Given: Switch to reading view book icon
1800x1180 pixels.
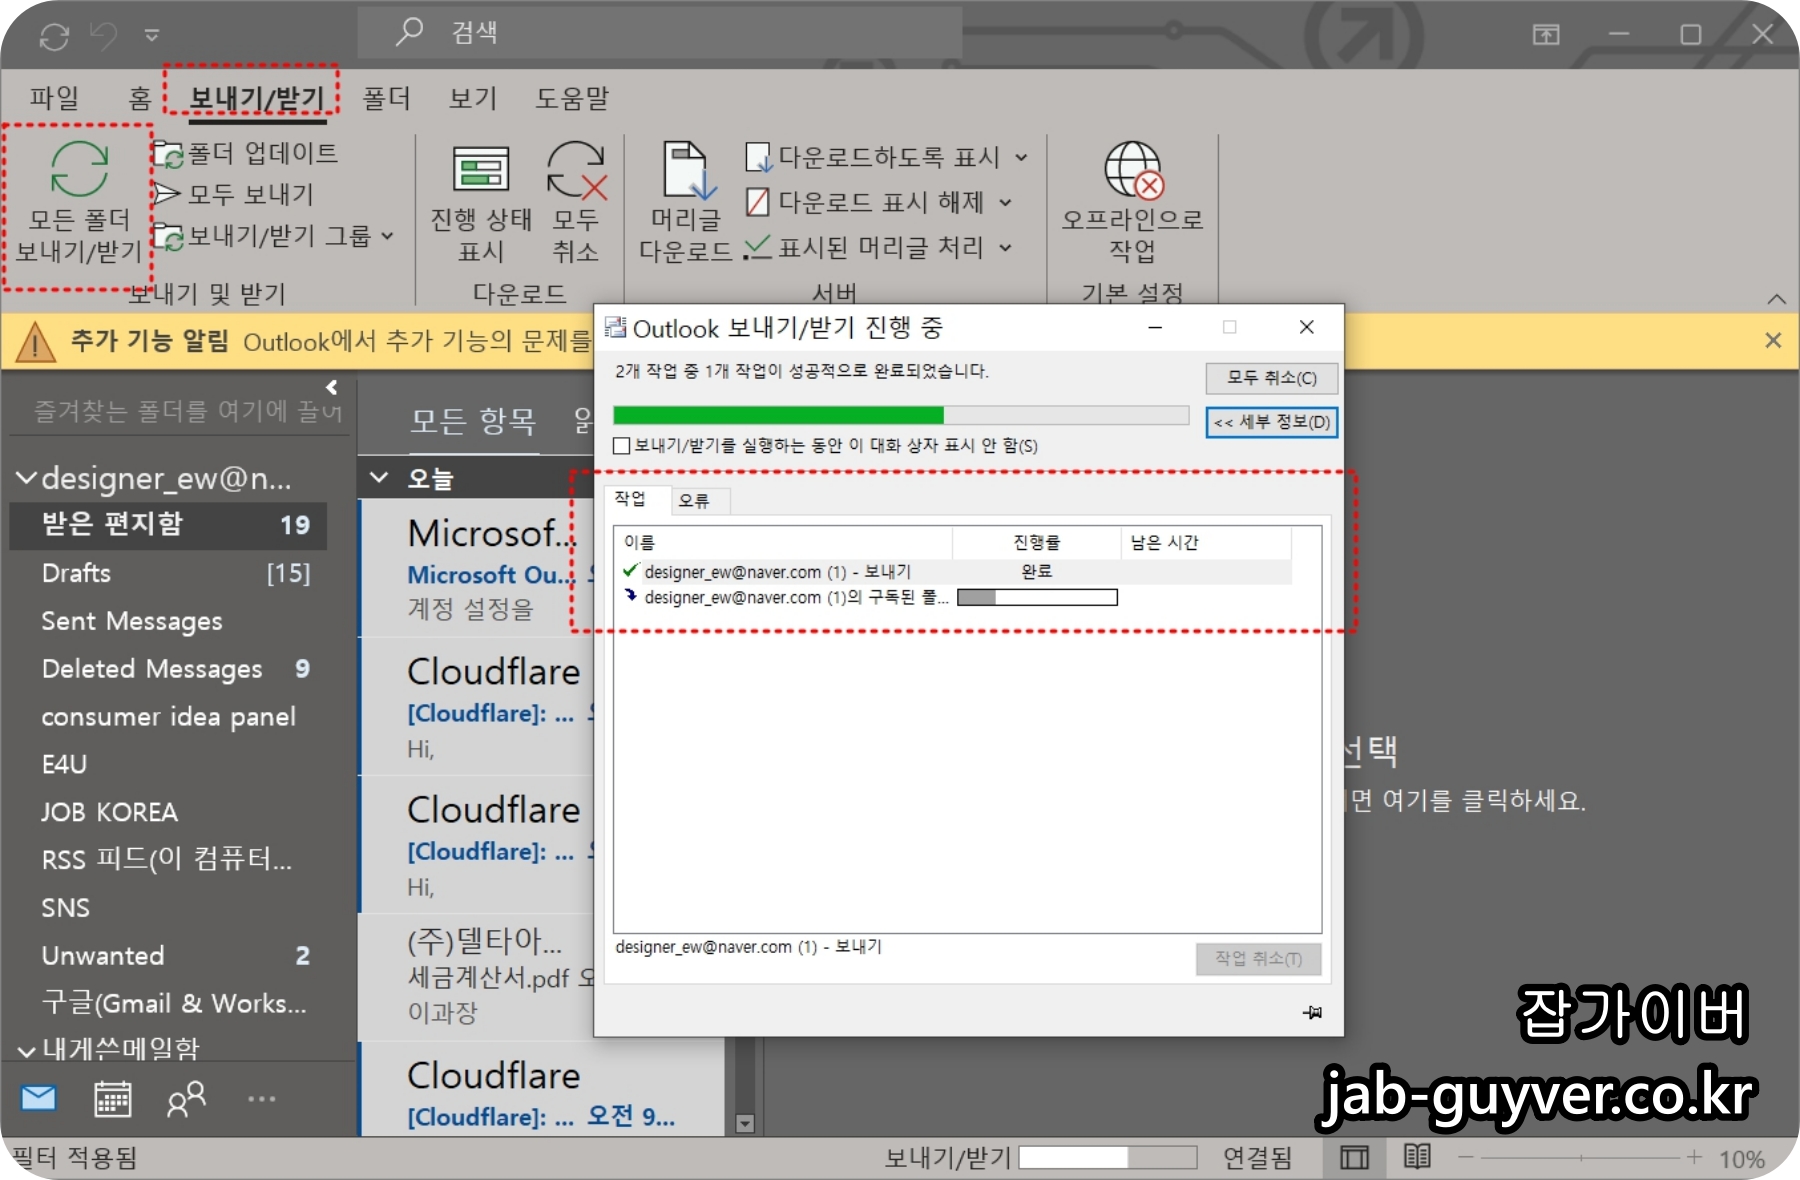Looking at the screenshot, I should (1417, 1157).
